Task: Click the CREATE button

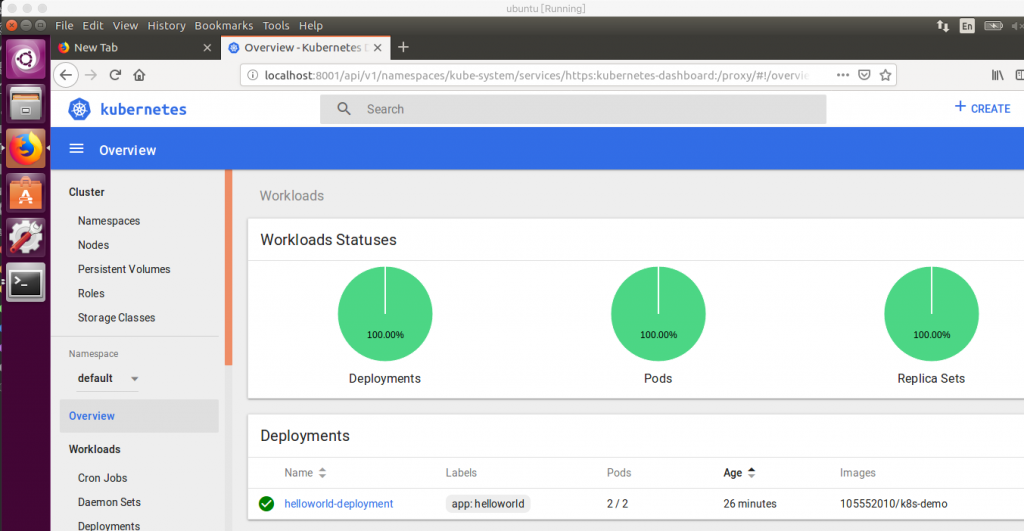Action: (982, 108)
